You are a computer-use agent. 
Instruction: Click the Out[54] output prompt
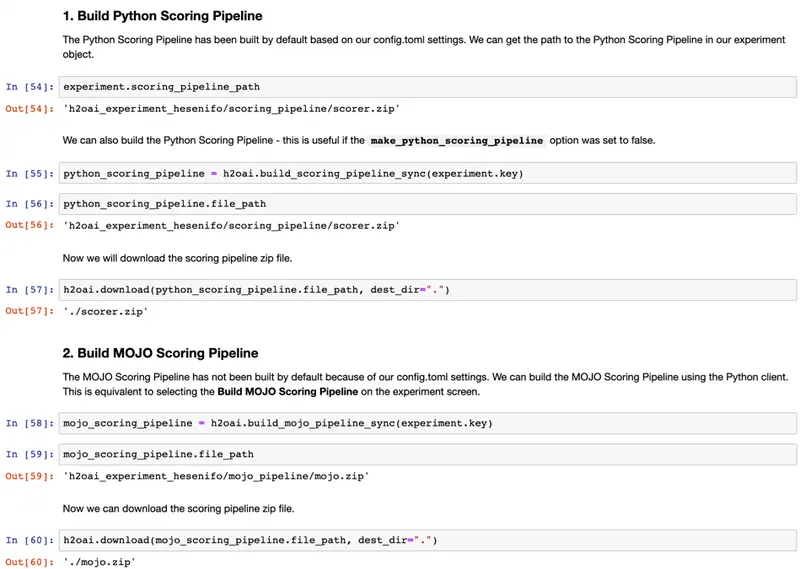click(x=30, y=109)
